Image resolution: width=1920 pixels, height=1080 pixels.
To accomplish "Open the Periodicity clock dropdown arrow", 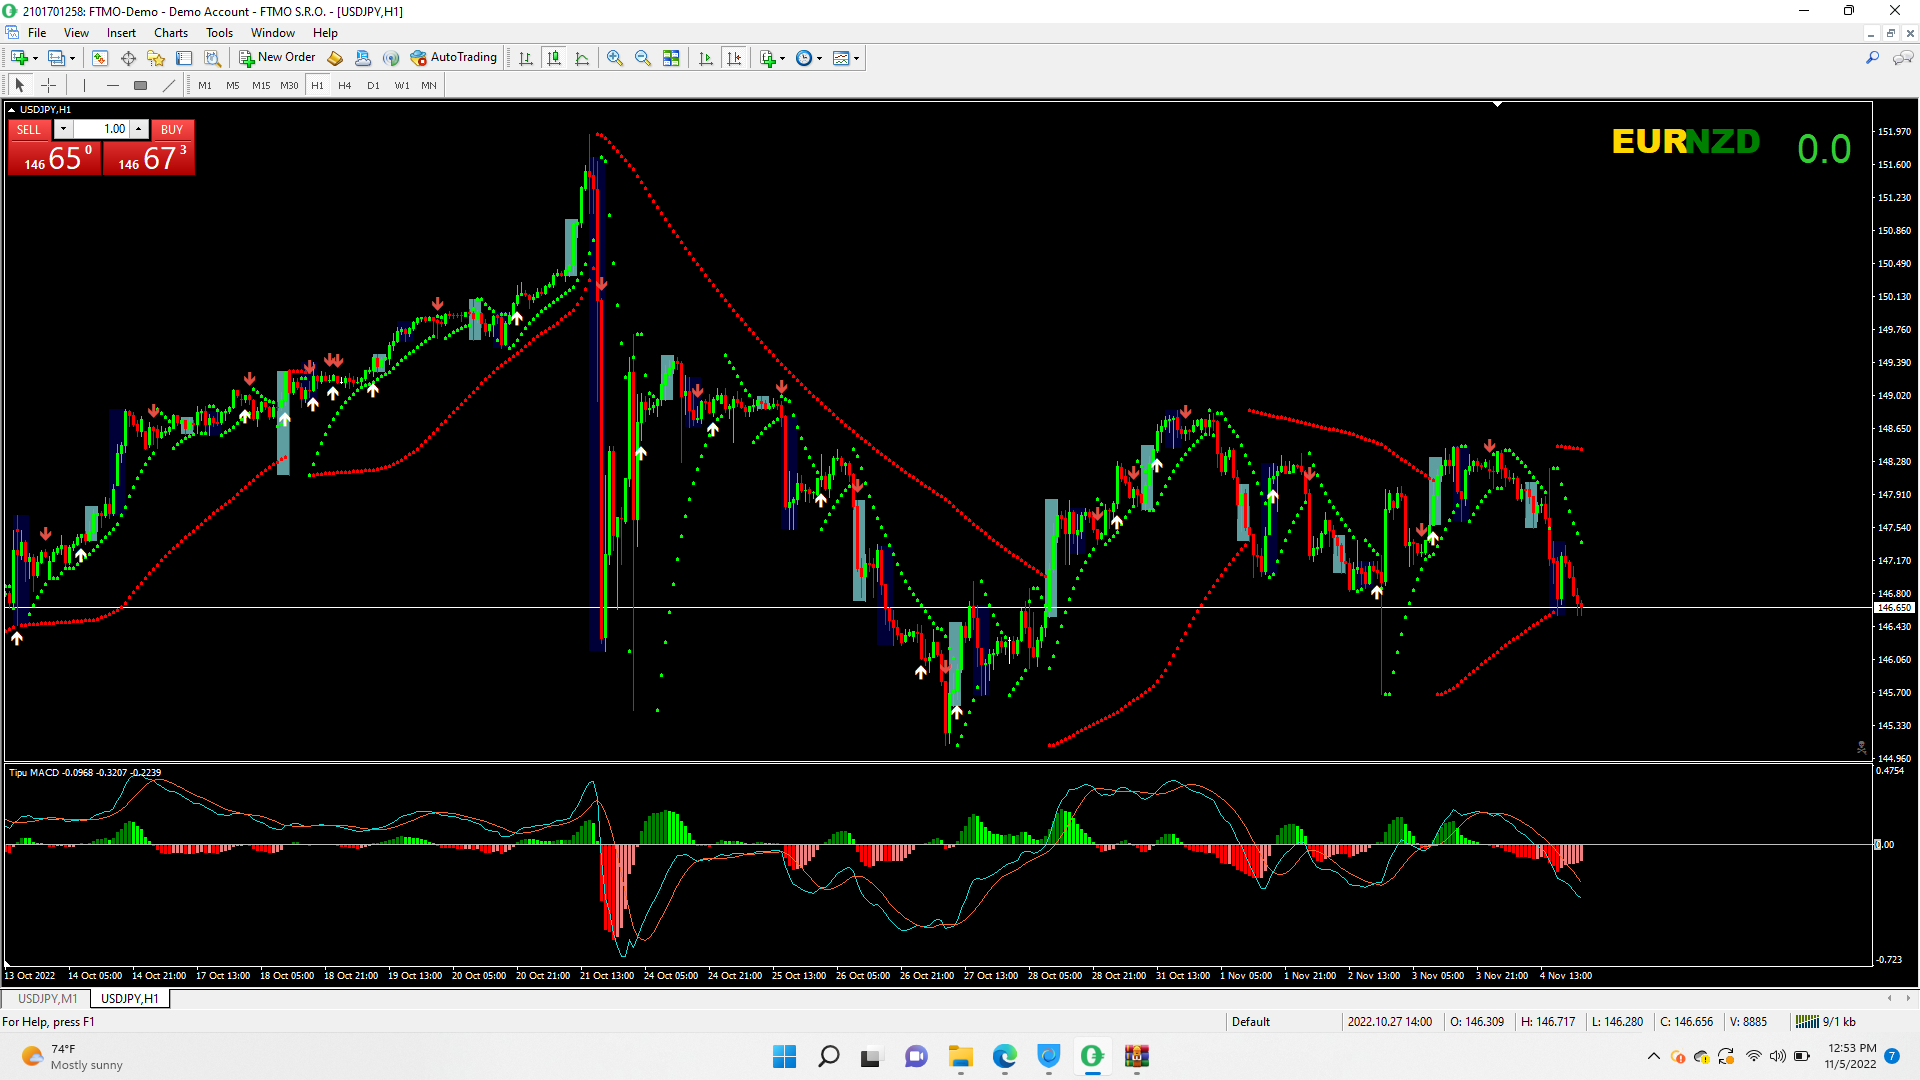I will click(x=820, y=58).
